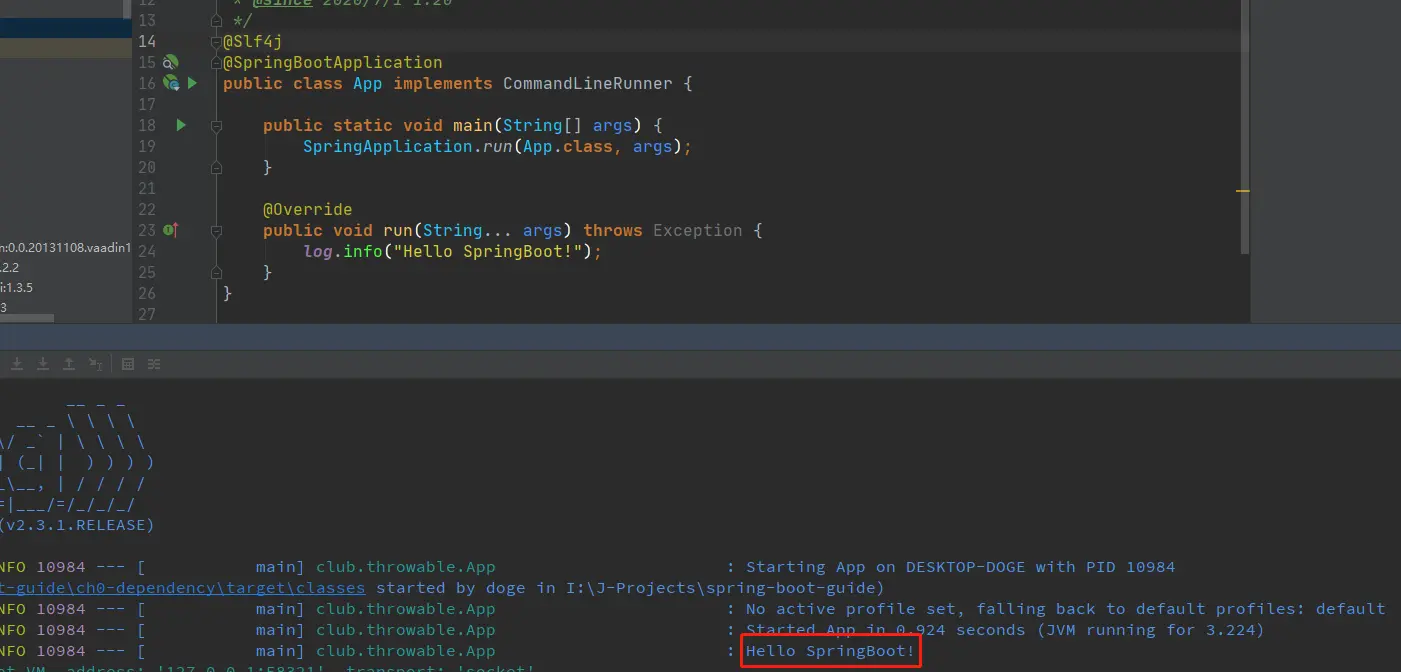The image size is (1401, 672).
Task: Click the Trace Current Stream Chain icon
Action: pyautogui.click(x=154, y=364)
